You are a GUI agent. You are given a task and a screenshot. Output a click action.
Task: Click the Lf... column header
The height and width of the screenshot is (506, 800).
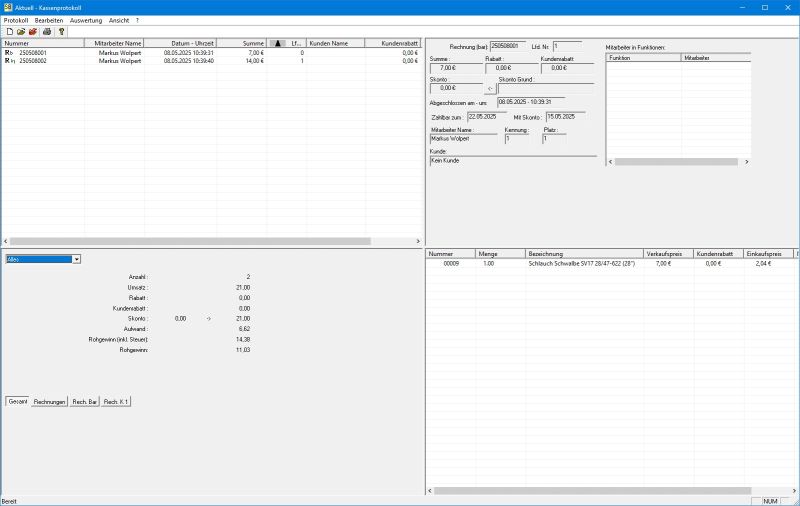click(x=297, y=43)
